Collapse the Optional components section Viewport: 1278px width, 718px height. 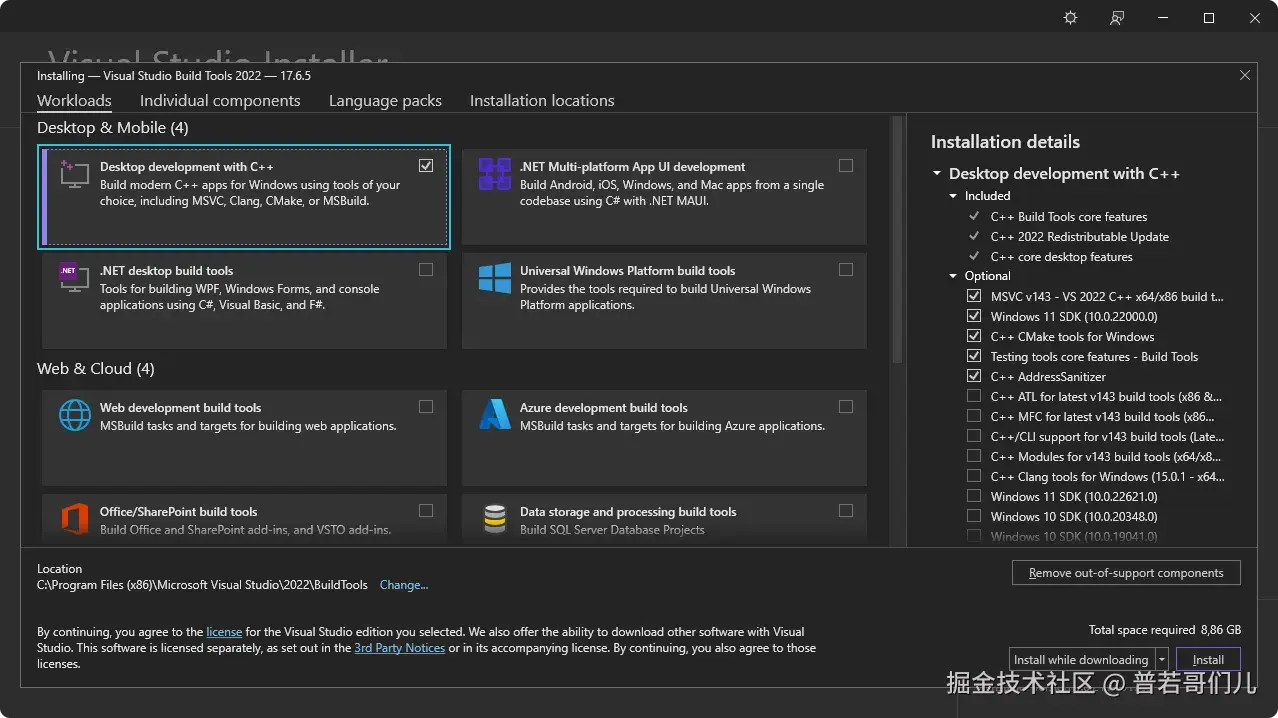pos(954,276)
